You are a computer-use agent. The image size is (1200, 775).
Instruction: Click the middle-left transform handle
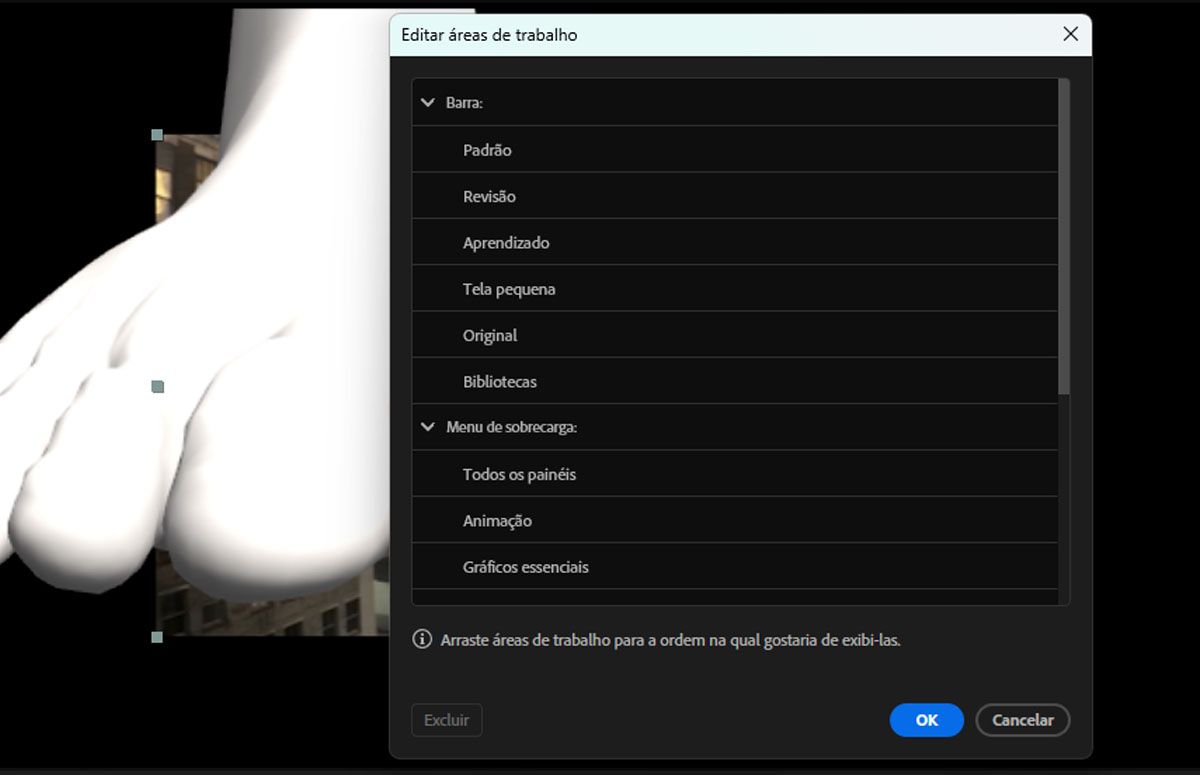coord(156,384)
